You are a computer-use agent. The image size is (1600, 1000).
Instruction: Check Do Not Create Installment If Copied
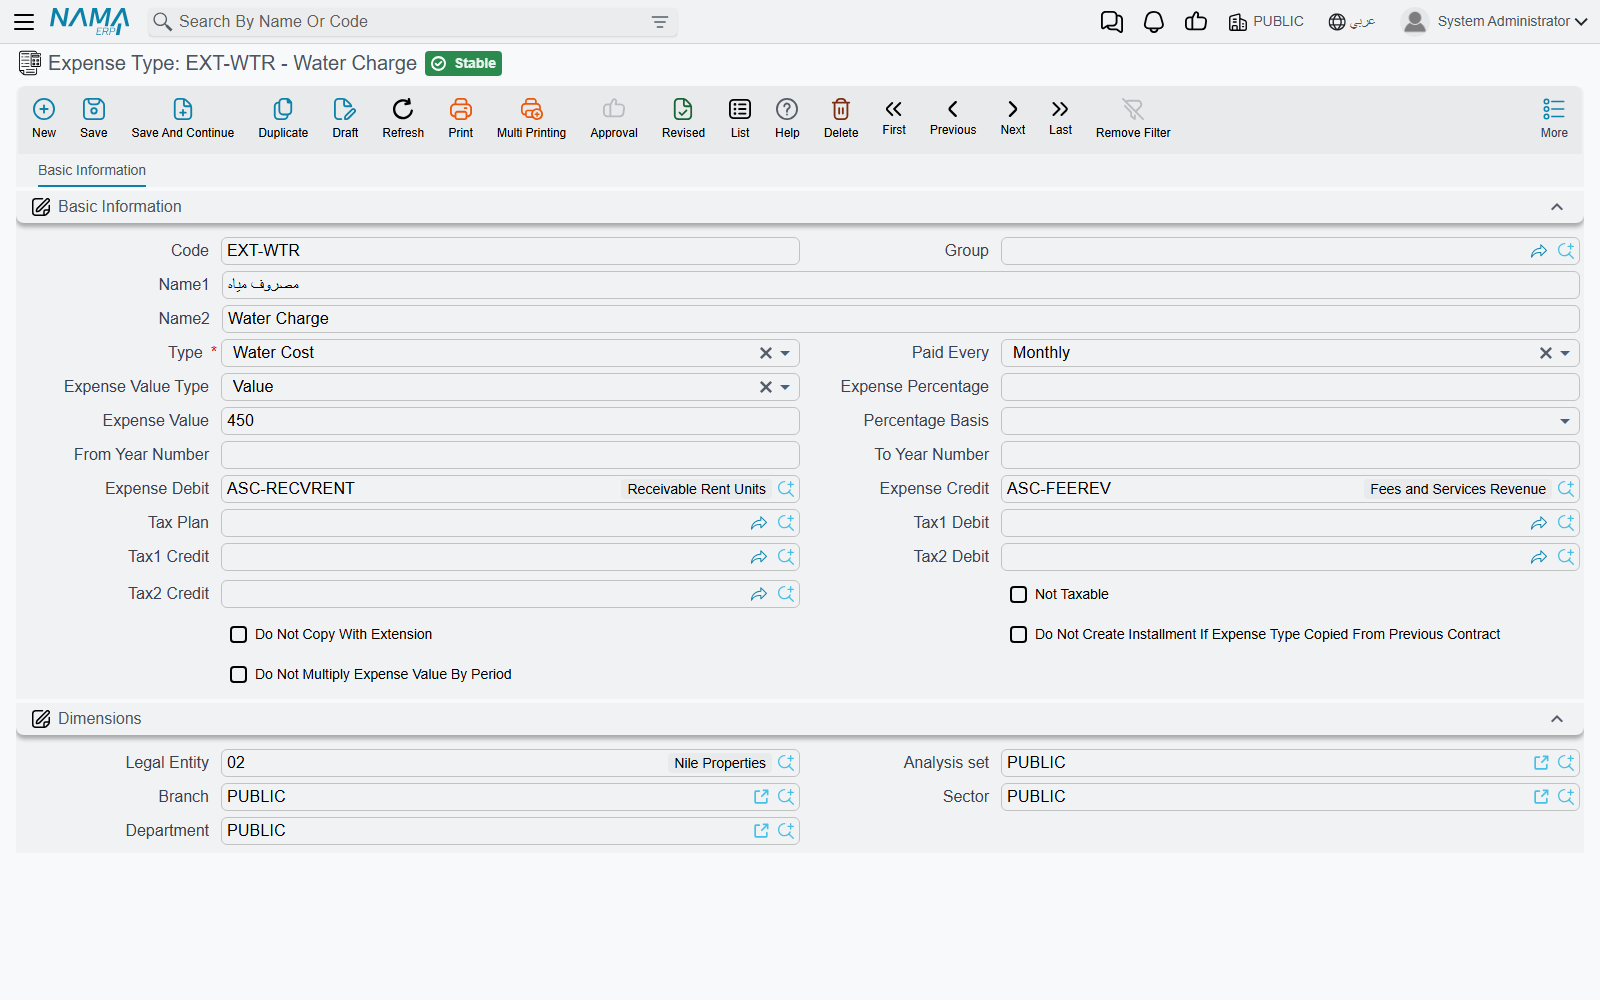1019,634
